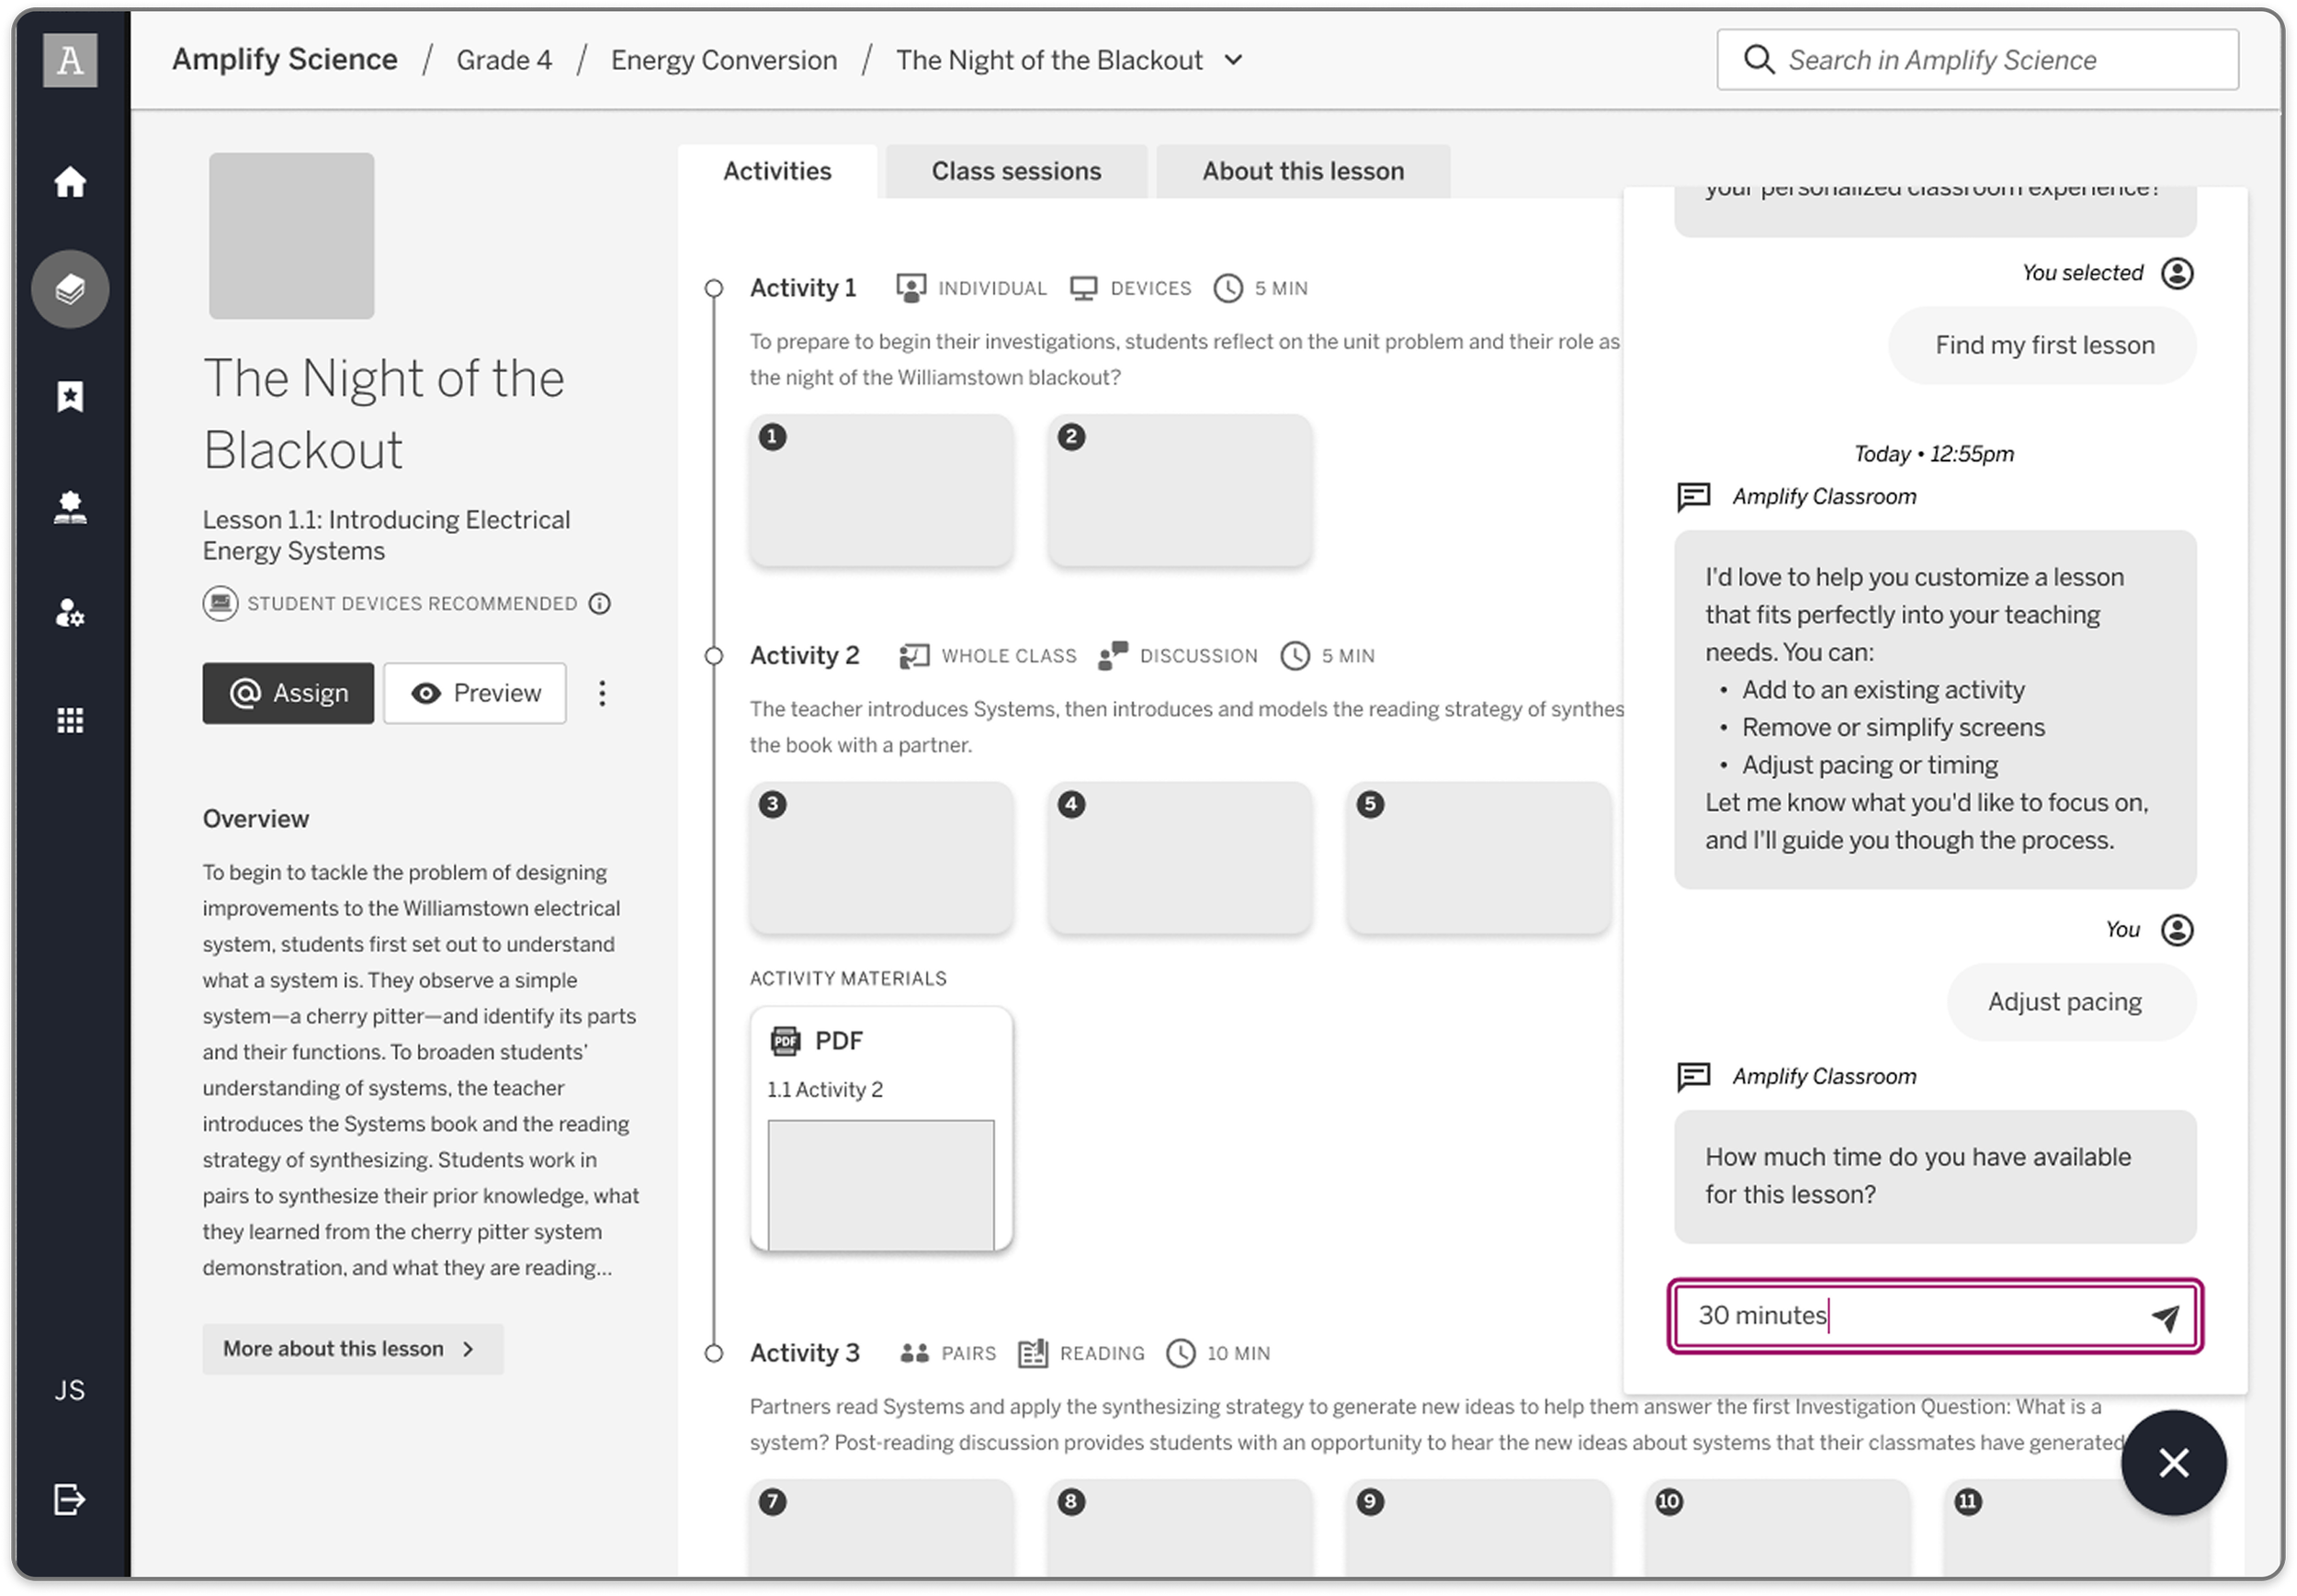This screenshot has width=2297, height=1596.
Task: Go to Home in the sidebar
Action: click(70, 182)
